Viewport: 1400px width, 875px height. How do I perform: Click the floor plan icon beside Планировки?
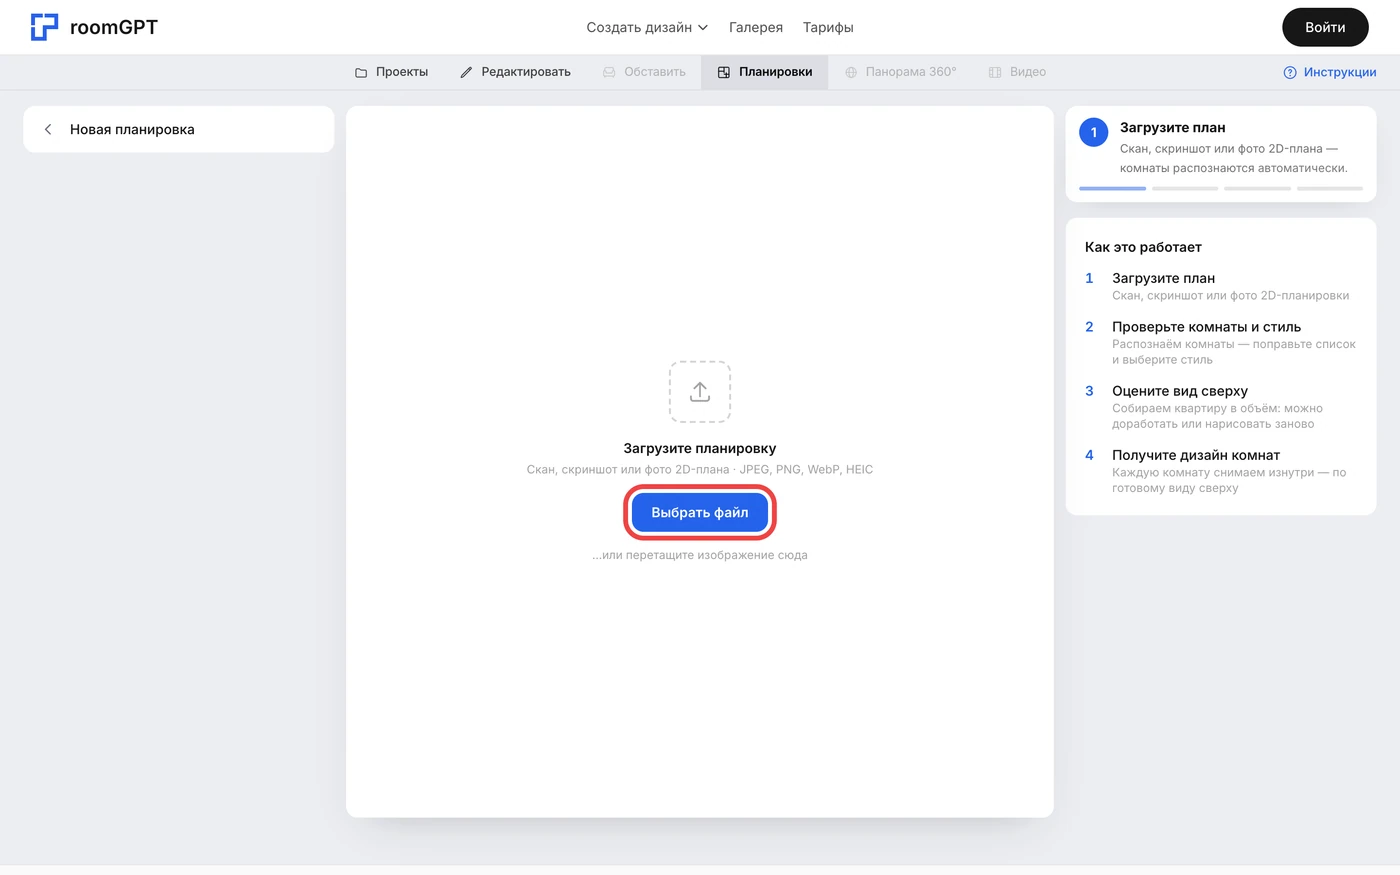click(724, 72)
